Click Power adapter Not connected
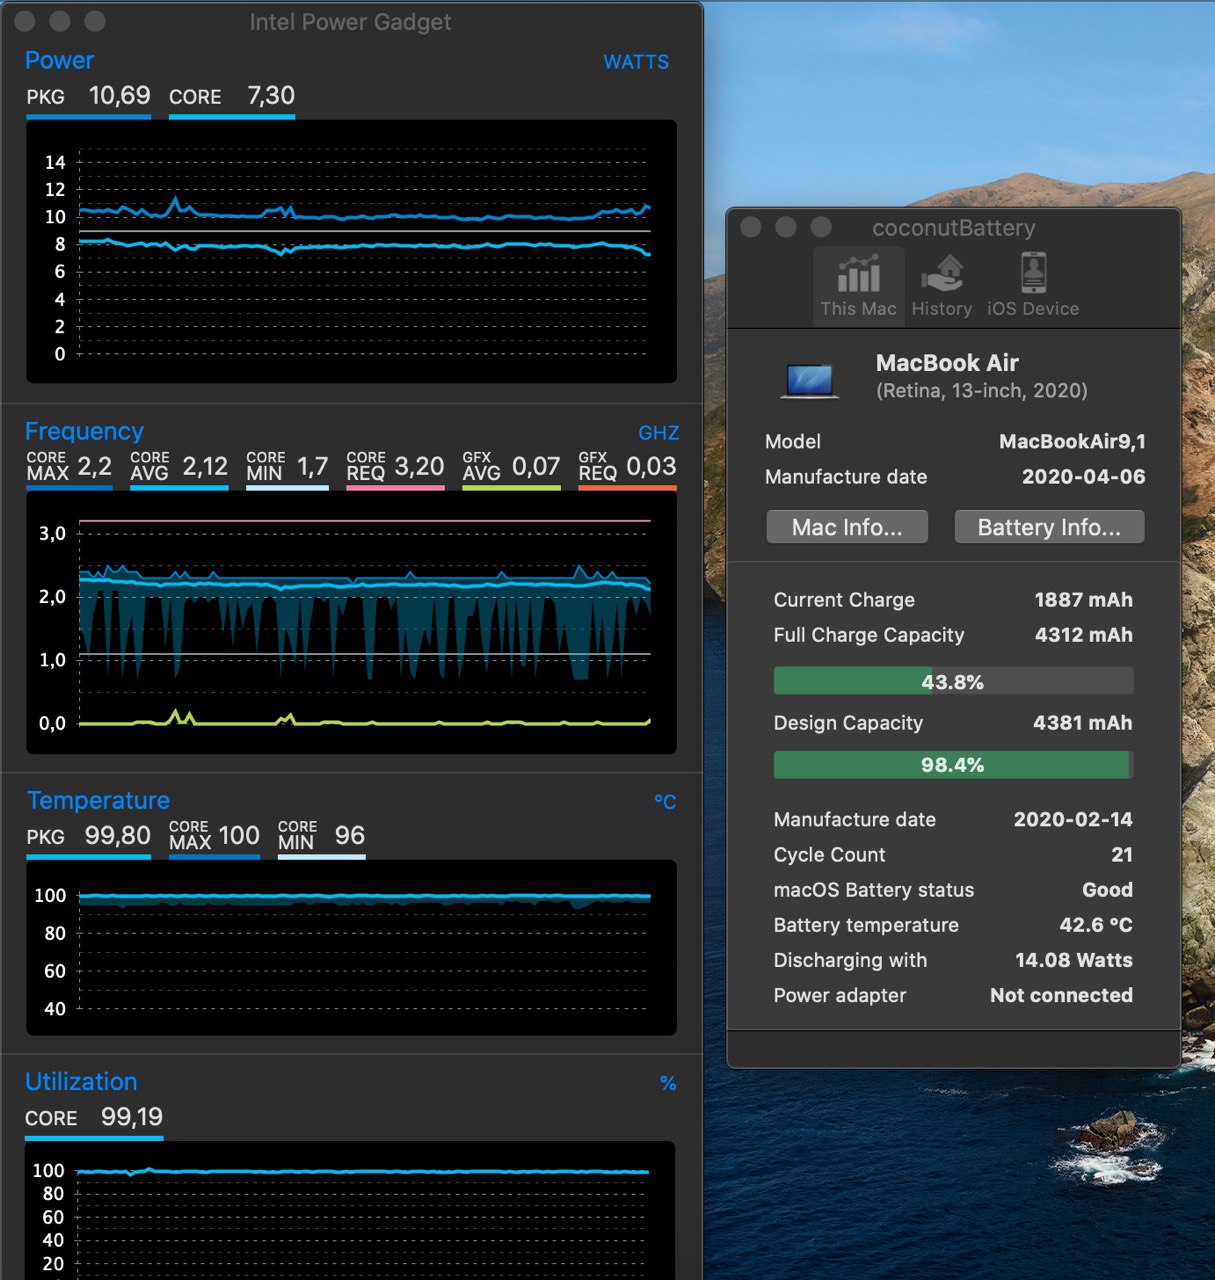Screen dimensions: 1215x1280 pos(1061,995)
